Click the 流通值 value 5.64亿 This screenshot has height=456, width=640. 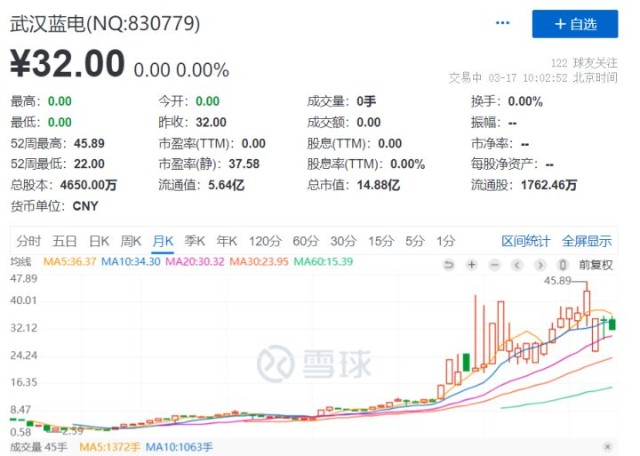pos(226,185)
